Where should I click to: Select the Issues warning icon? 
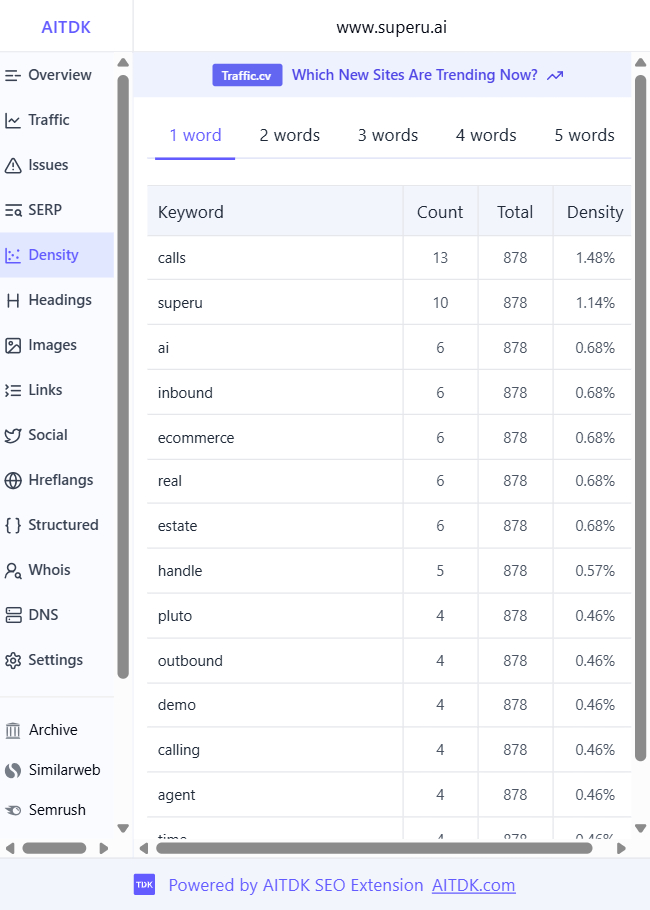click(13, 165)
